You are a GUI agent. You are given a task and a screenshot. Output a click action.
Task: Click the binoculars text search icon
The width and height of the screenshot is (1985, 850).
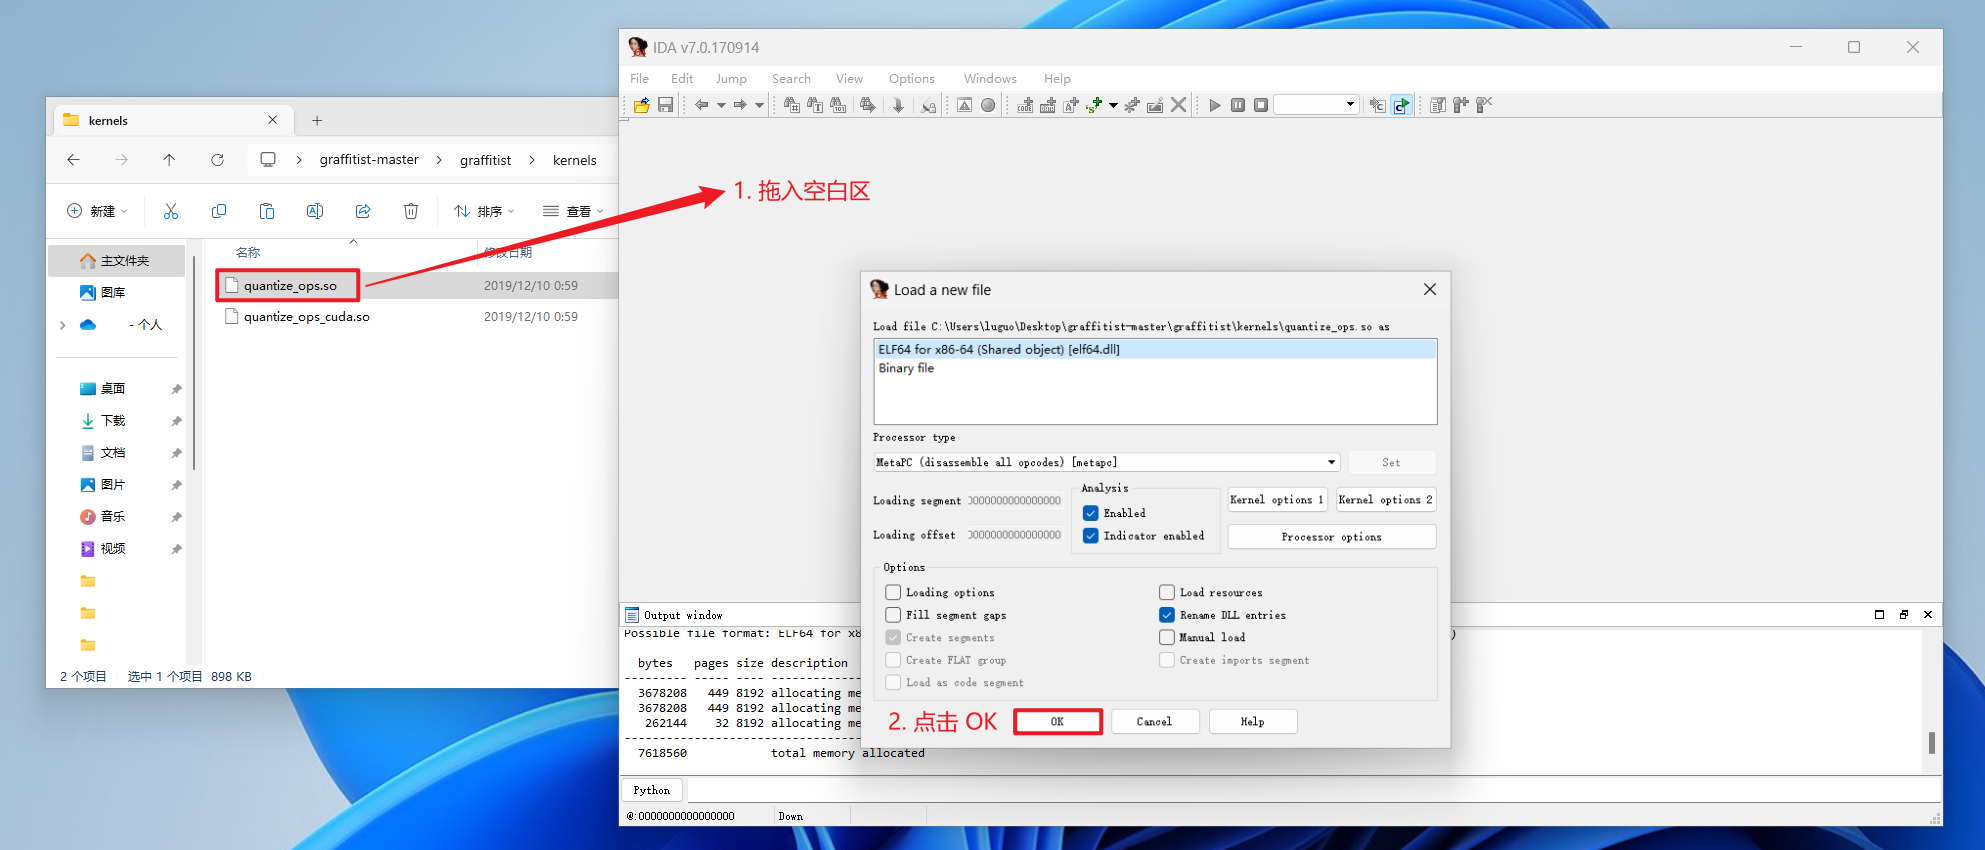(x=815, y=105)
